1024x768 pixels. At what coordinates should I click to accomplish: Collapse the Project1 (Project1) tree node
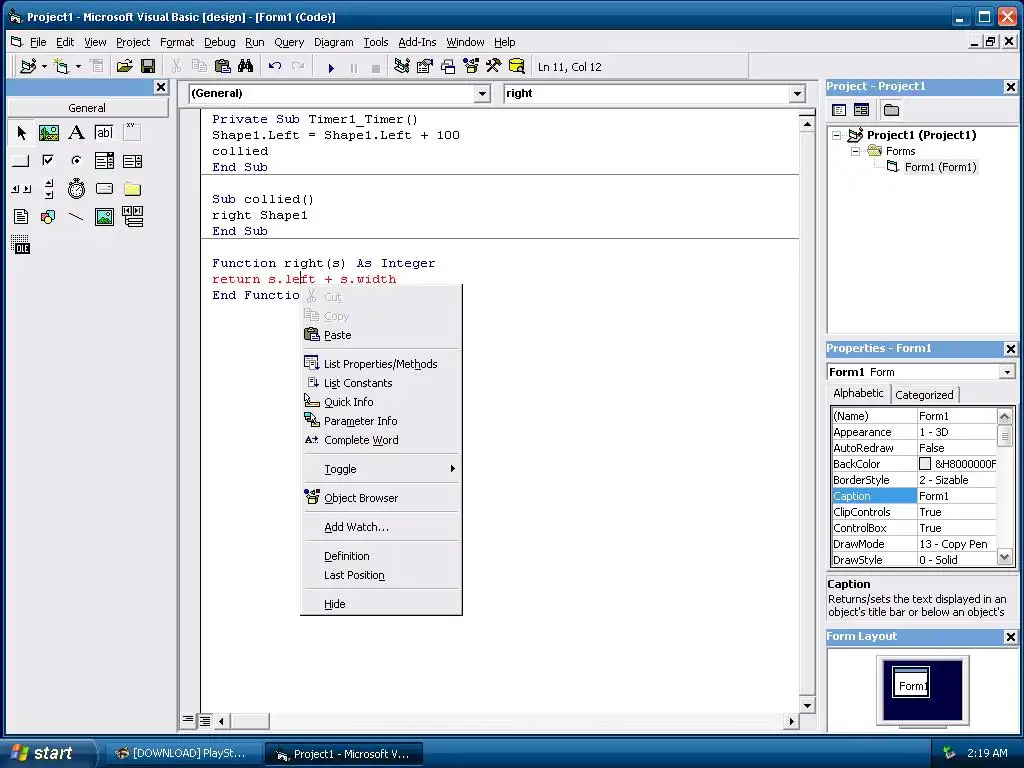pyautogui.click(x=837, y=135)
